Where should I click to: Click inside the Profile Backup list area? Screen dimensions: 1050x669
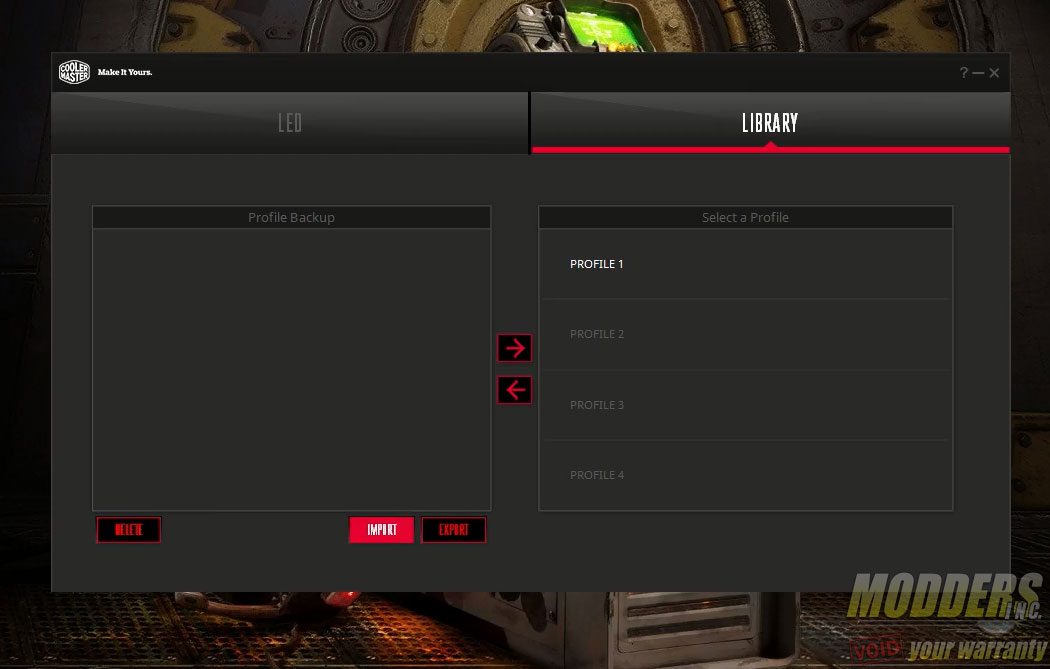point(291,370)
